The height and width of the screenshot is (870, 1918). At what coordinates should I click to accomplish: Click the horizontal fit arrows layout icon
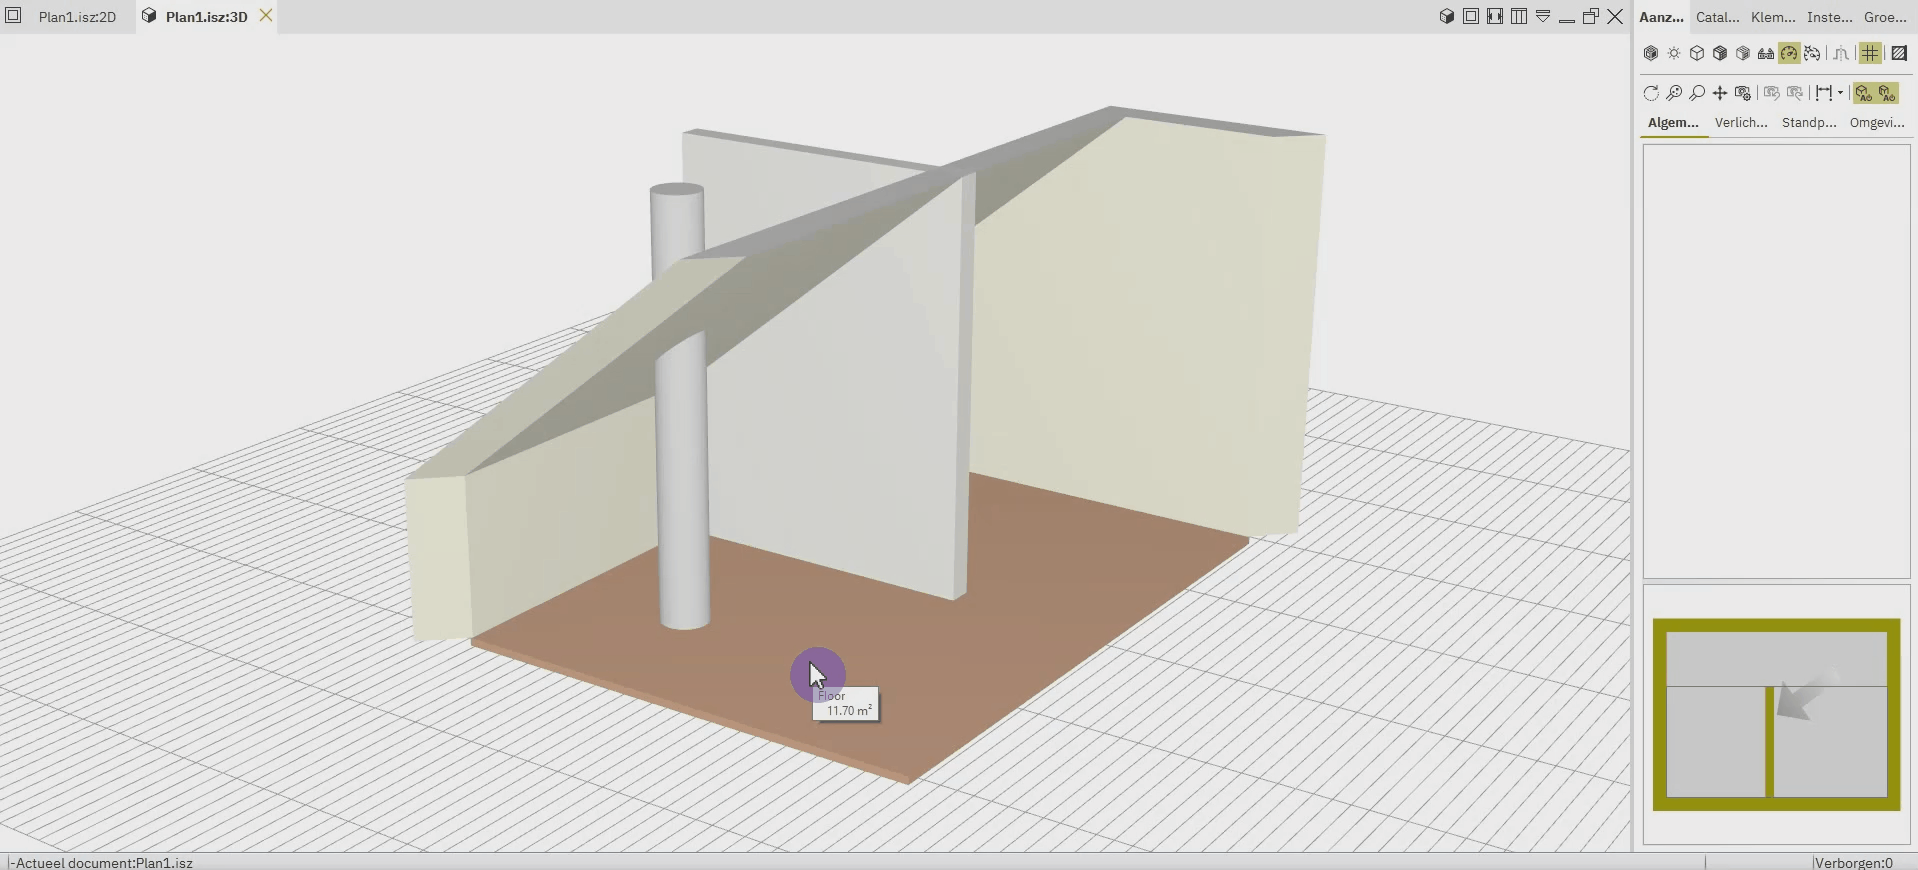tap(1495, 16)
